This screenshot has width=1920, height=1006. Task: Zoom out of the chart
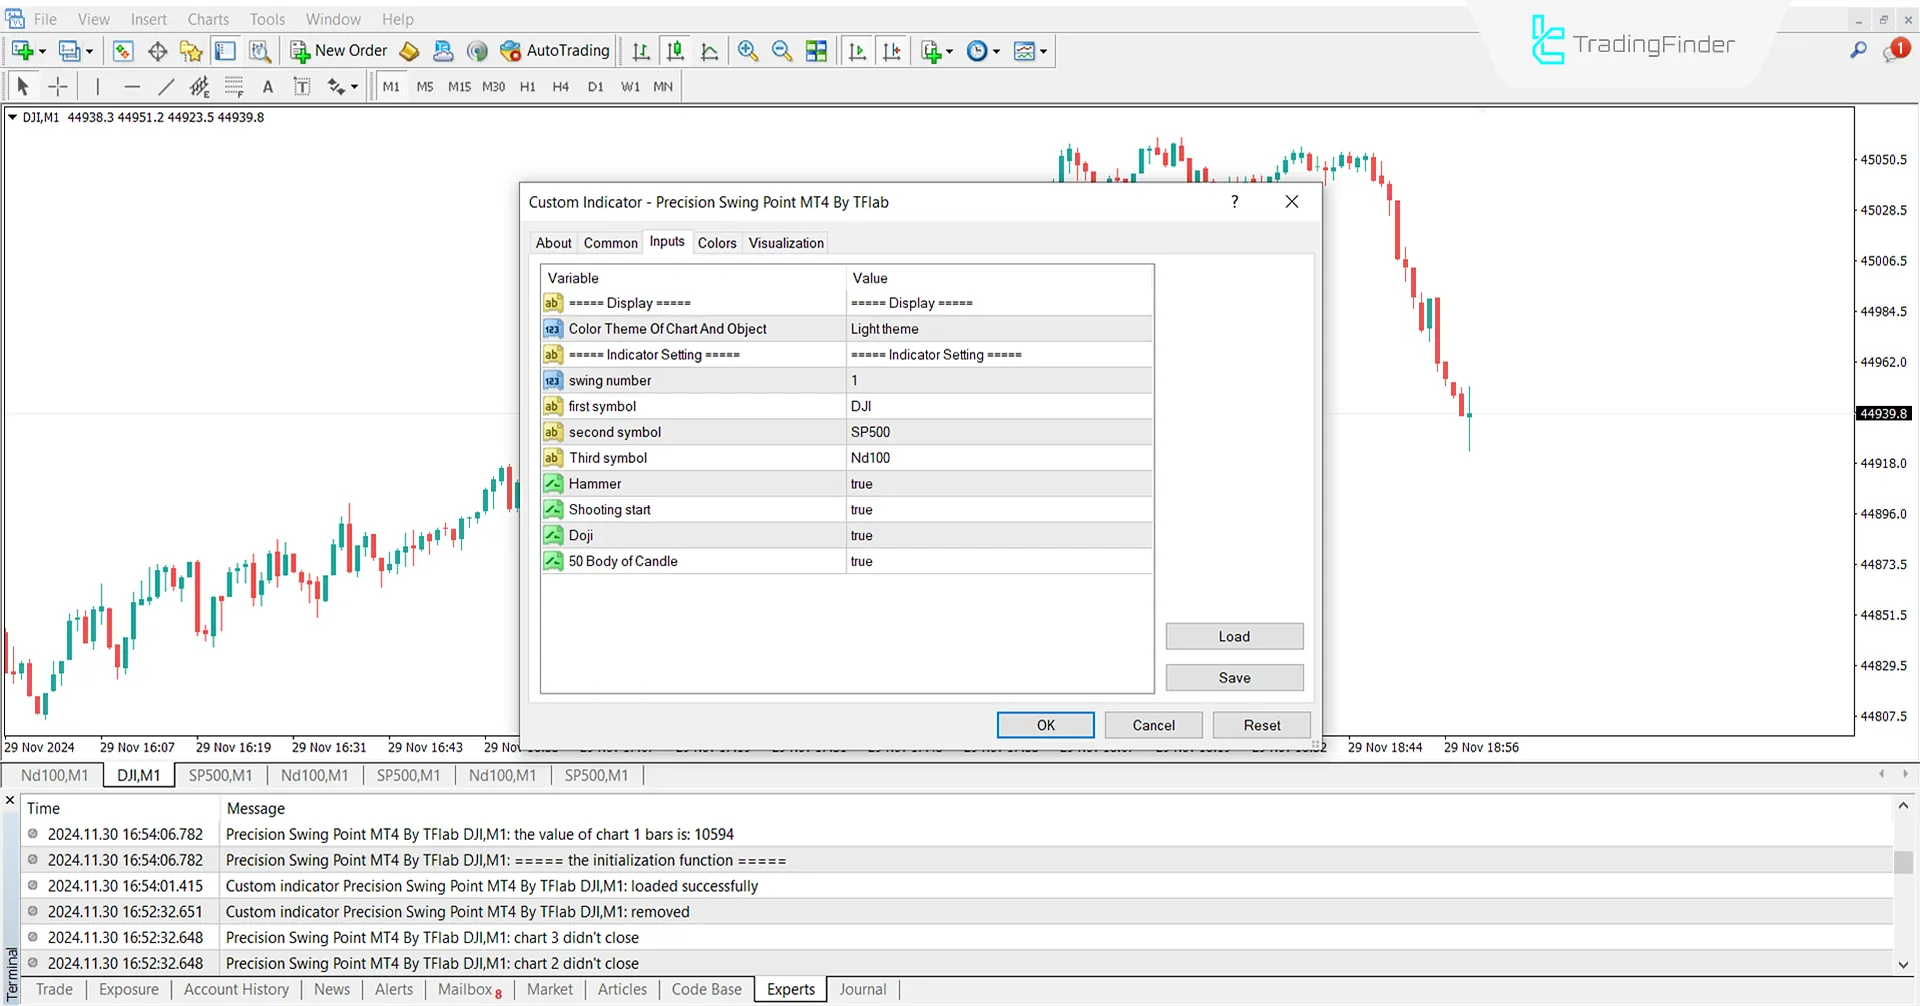click(782, 51)
